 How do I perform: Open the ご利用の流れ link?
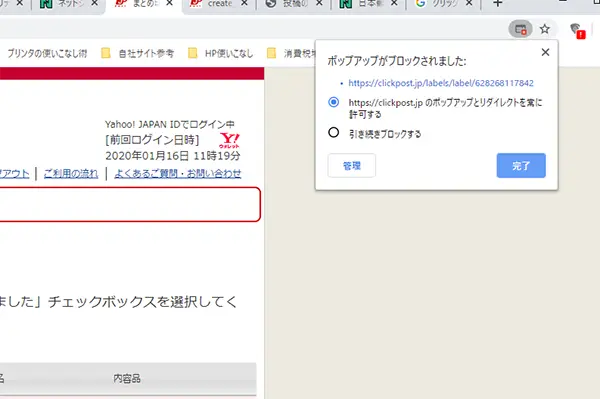tap(71, 174)
